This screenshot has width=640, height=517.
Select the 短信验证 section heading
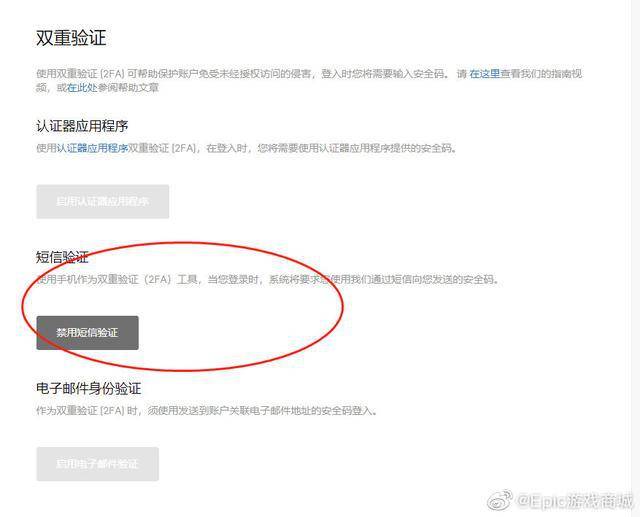point(62,257)
